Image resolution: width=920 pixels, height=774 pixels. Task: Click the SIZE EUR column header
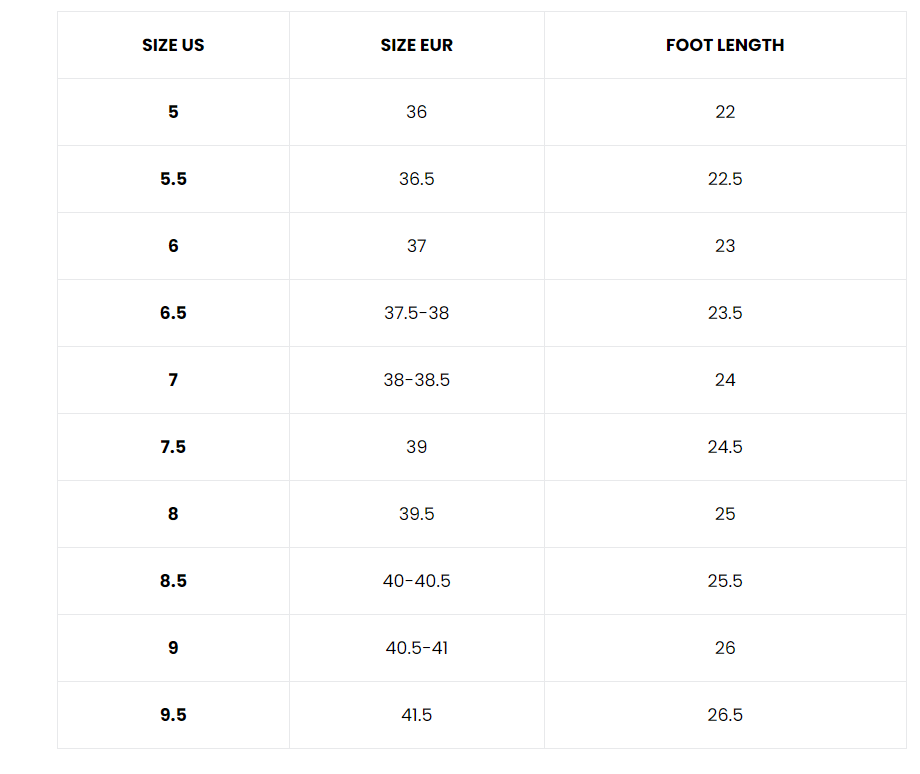pos(416,45)
